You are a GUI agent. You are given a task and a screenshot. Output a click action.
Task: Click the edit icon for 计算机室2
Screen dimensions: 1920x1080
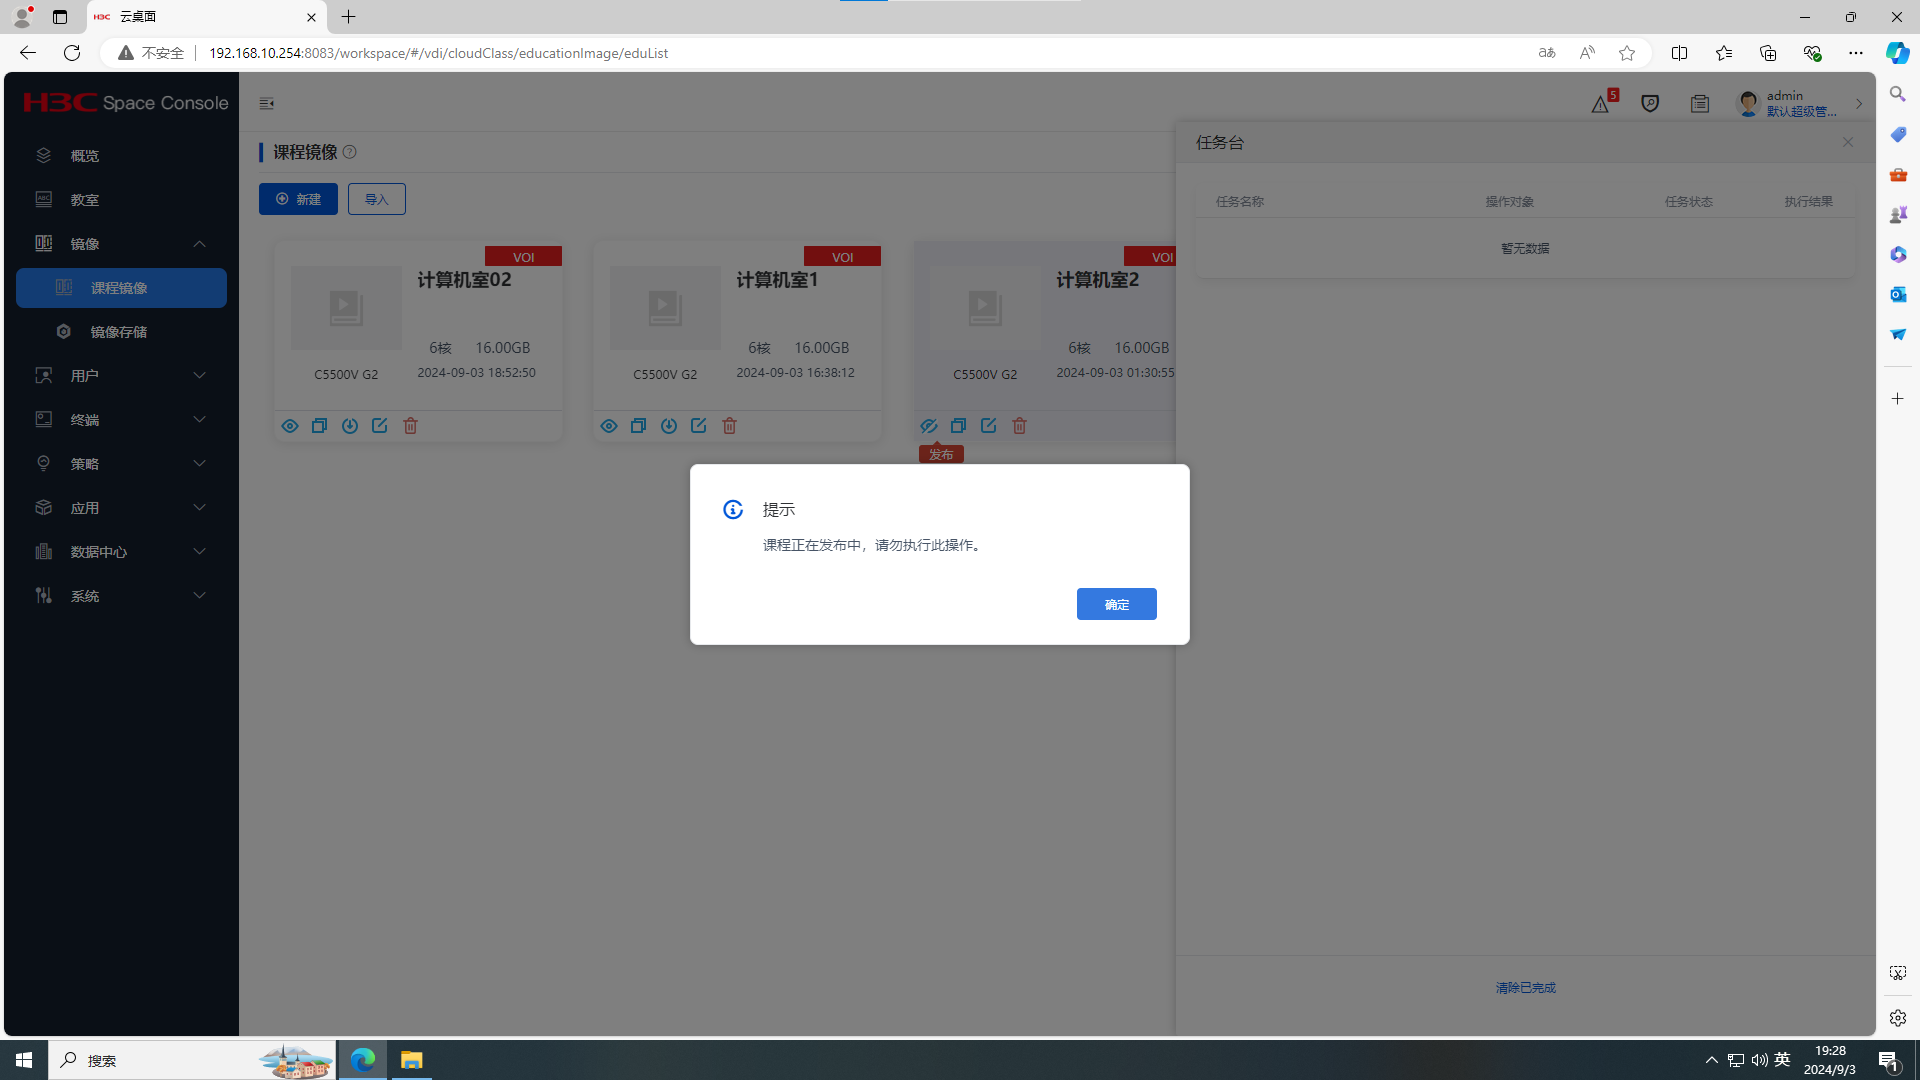989,426
